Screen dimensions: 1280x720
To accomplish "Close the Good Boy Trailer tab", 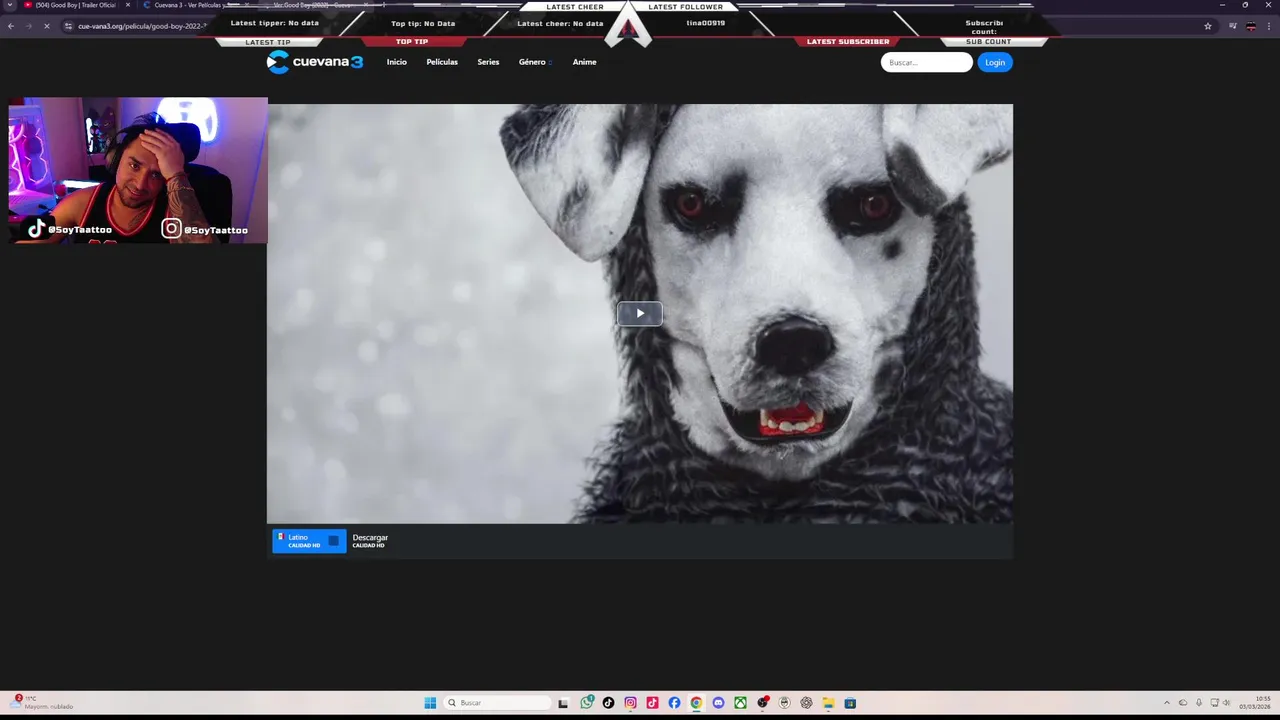I will tap(128, 5).
